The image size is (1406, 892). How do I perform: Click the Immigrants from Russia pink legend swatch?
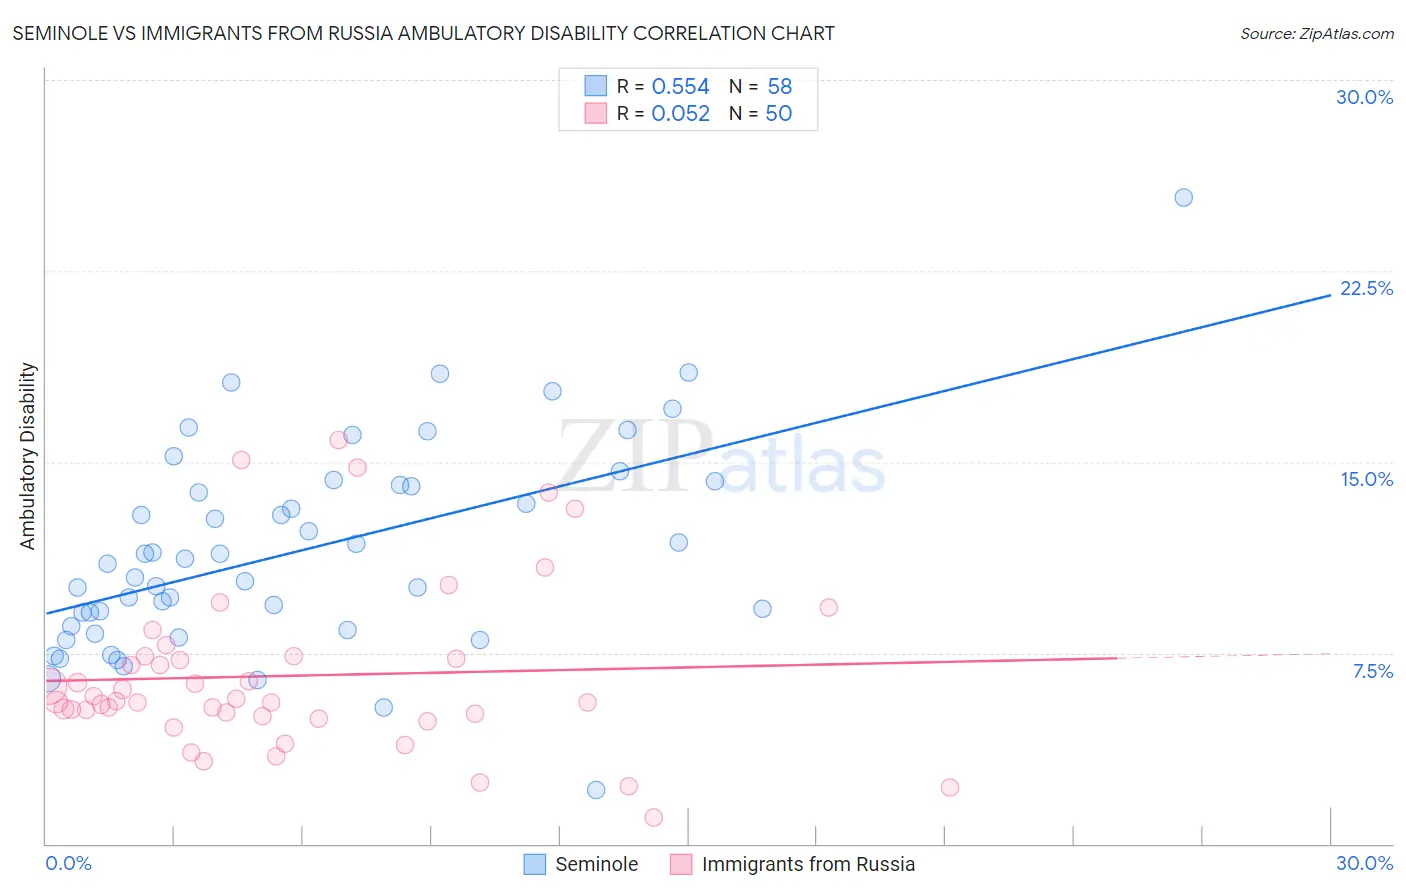681,864
